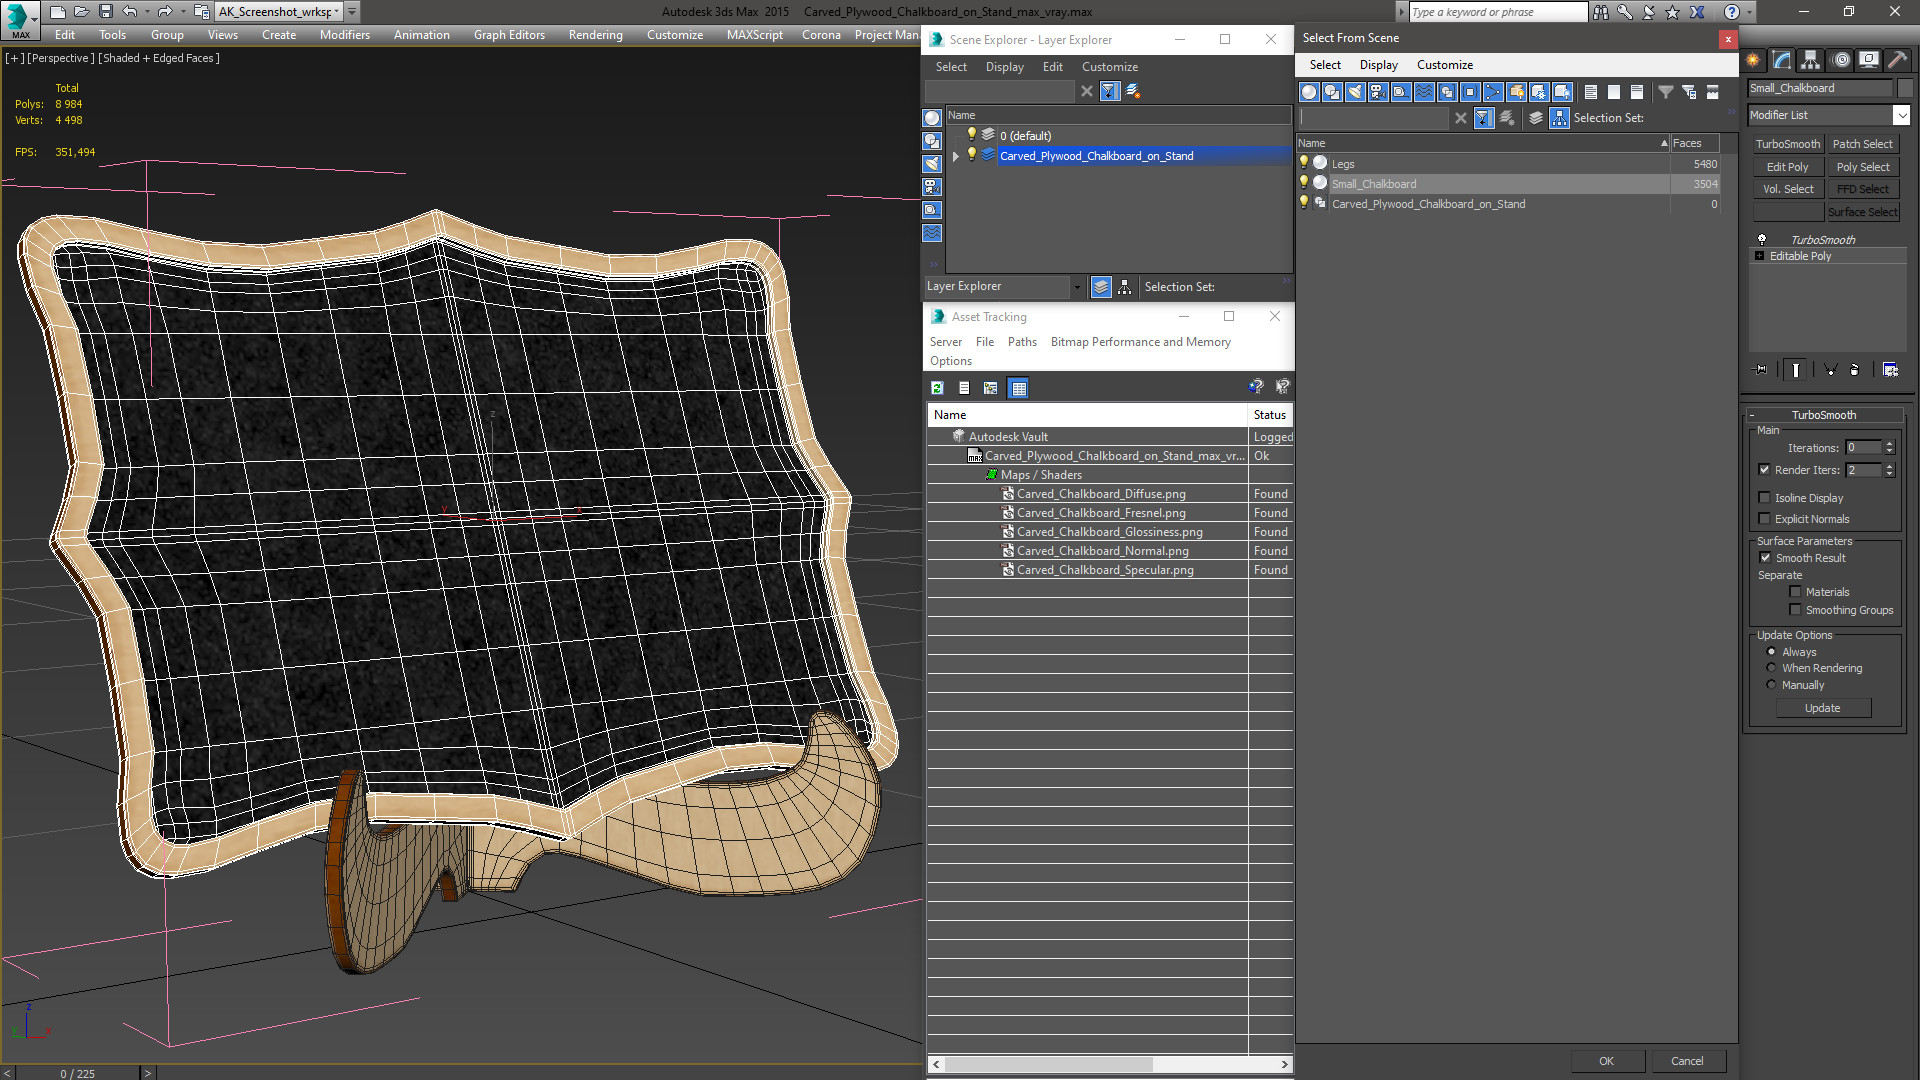Toggle Display Bone Objects filter in Select From Scene

point(1493,92)
